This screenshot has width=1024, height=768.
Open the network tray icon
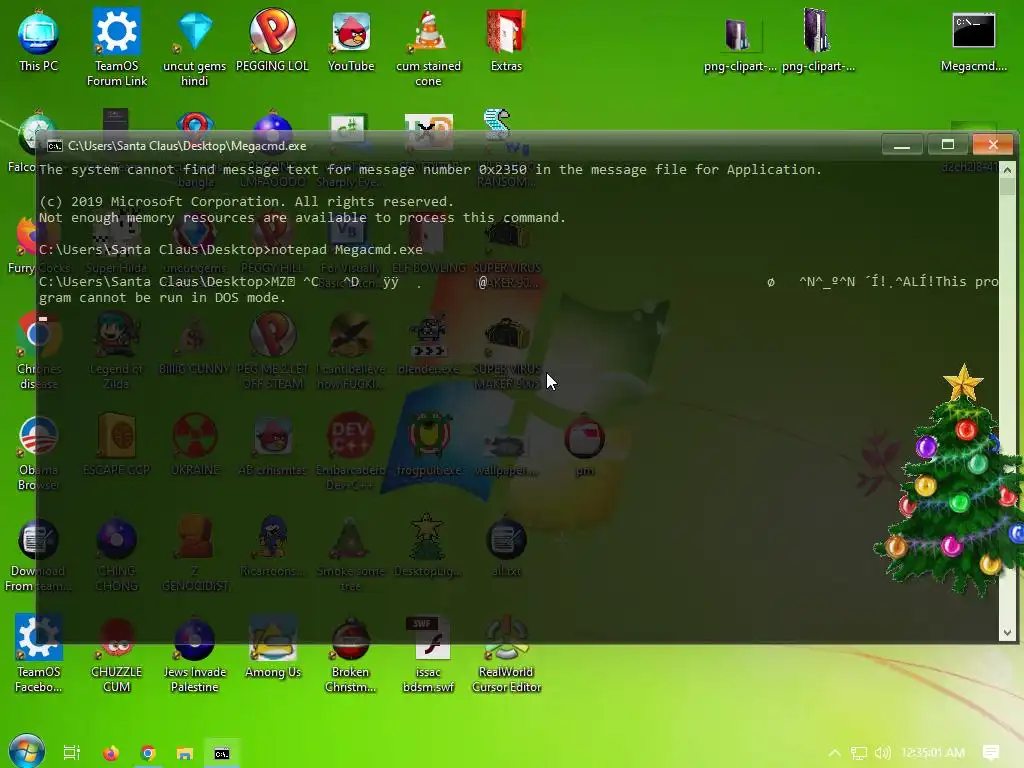[859, 753]
